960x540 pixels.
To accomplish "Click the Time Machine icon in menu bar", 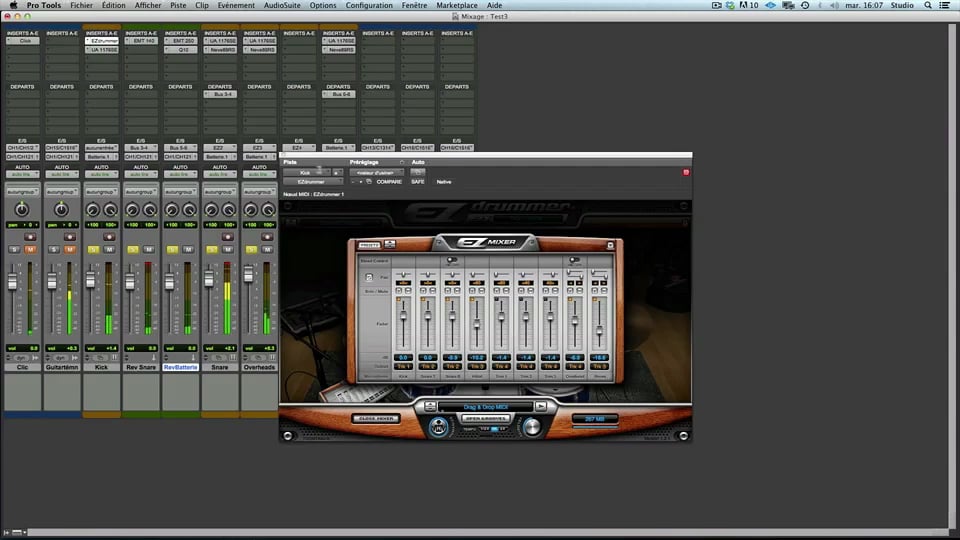I will [x=805, y=5].
